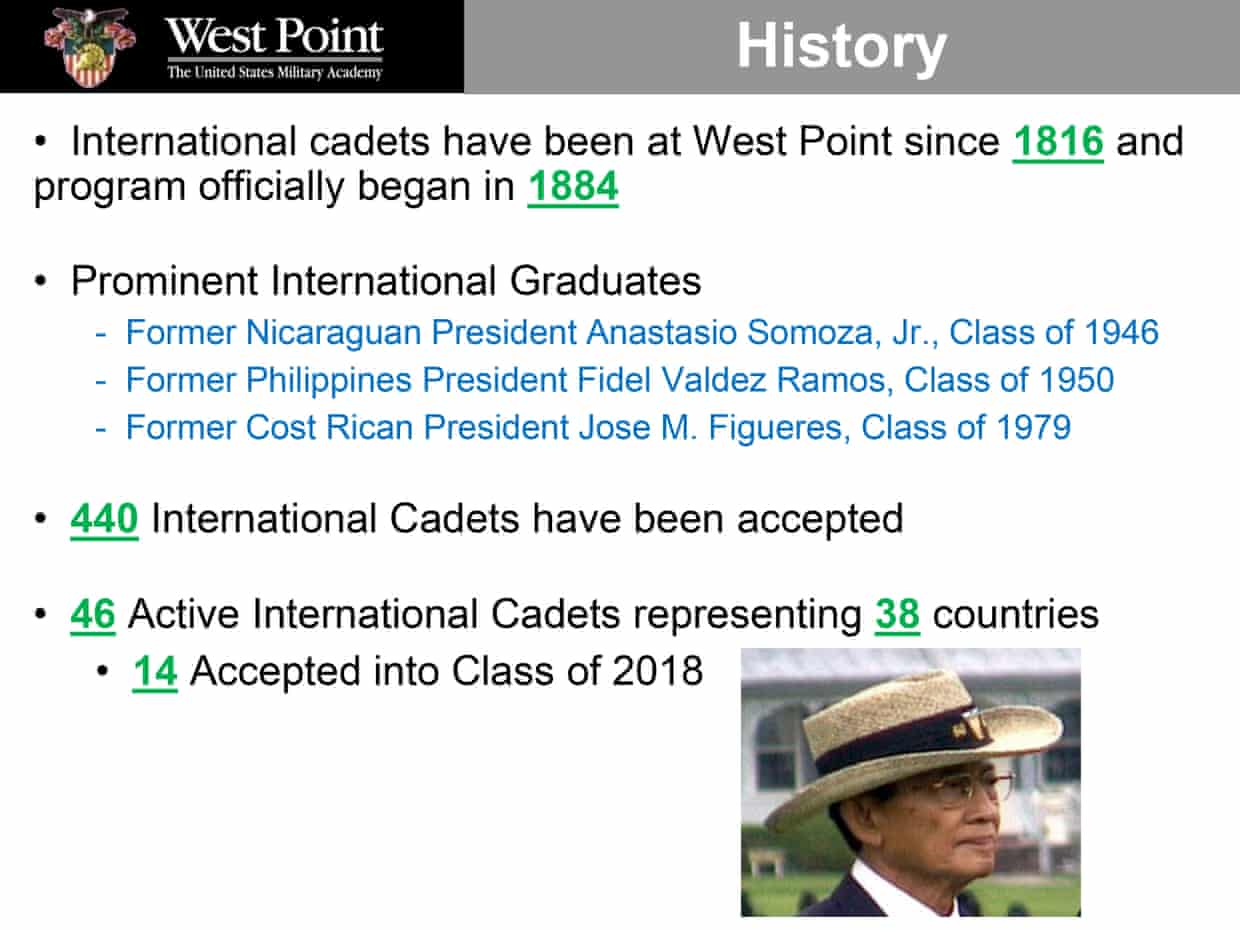Click the Jose M. Figueres line

click(597, 427)
